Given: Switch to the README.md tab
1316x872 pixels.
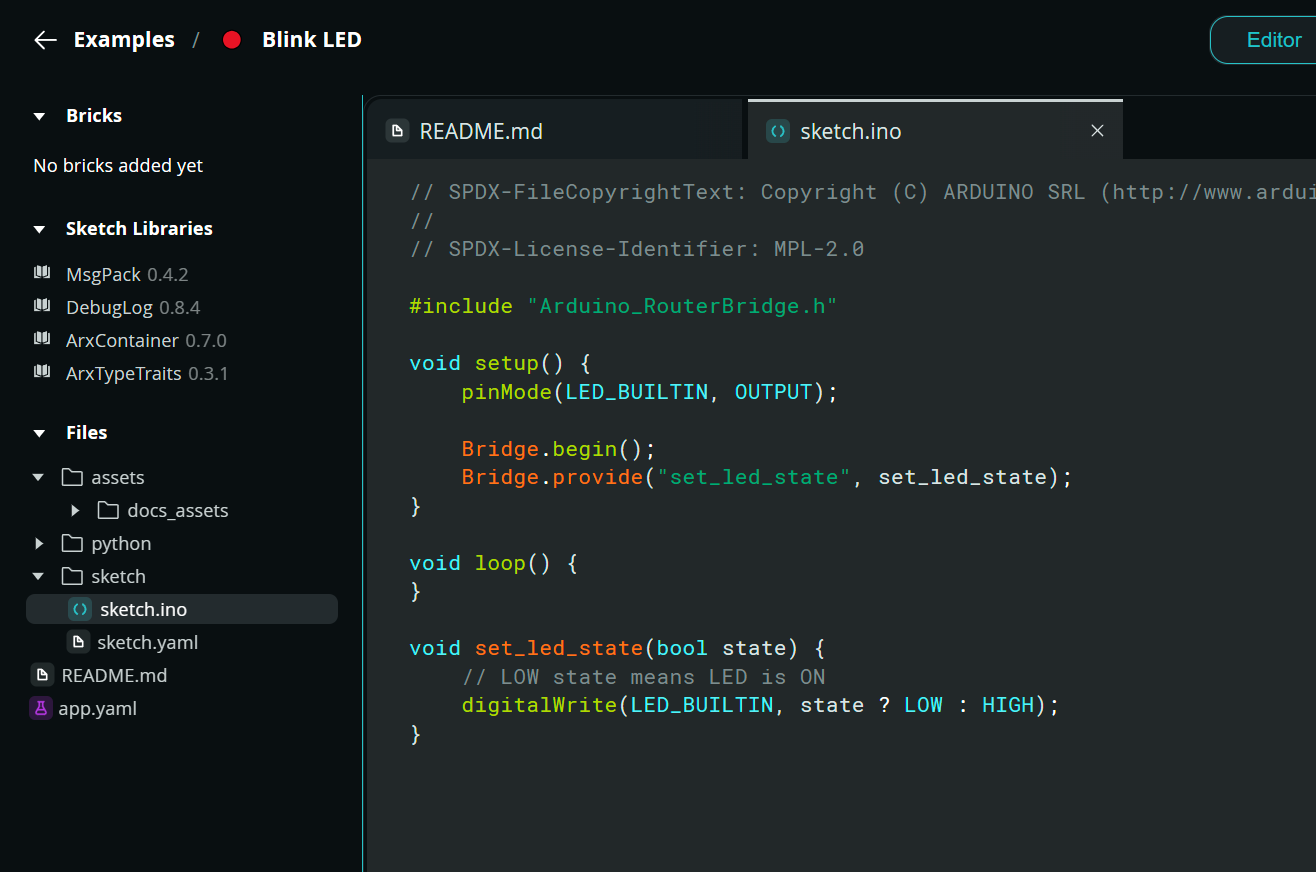Looking at the screenshot, I should pos(556,130).
